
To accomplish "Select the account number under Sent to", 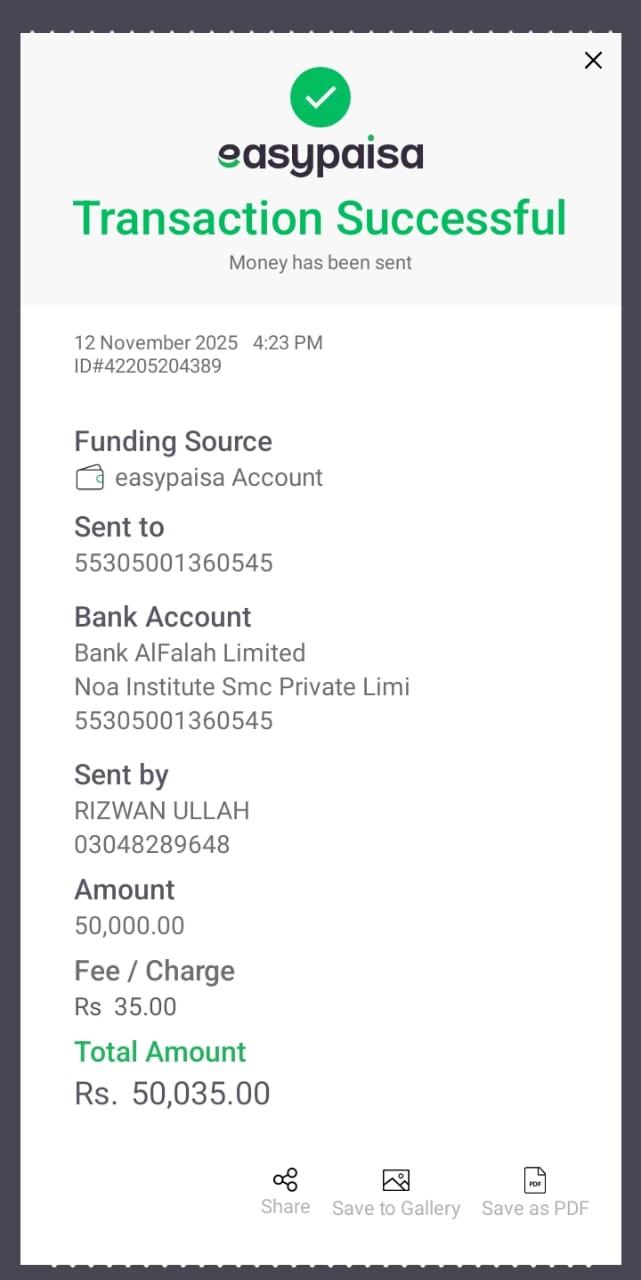I will pyautogui.click(x=174, y=563).
